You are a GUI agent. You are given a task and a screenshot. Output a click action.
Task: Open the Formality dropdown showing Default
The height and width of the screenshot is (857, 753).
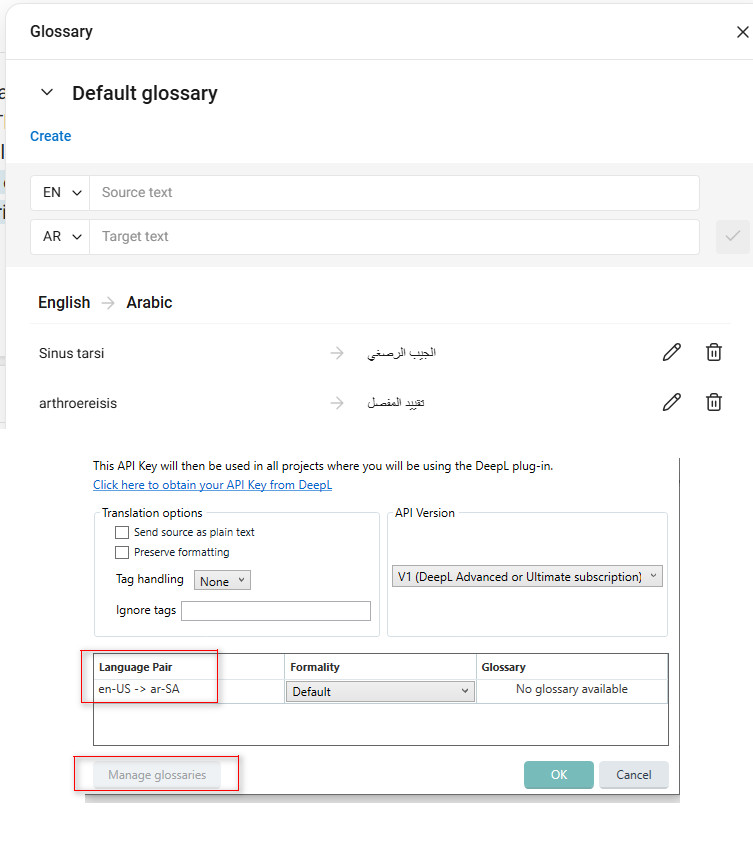coord(379,690)
